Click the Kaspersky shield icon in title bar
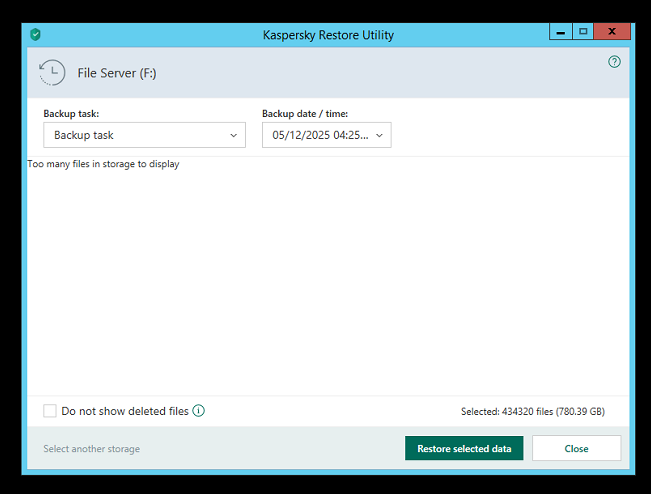This screenshot has width=651, height=494. 36,34
